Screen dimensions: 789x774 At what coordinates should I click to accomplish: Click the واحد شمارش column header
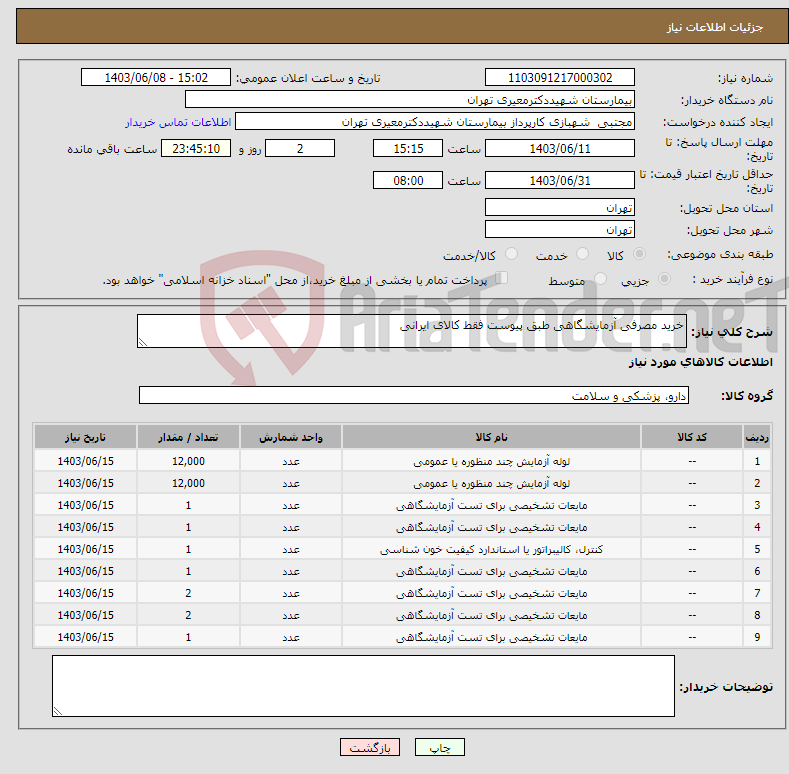point(291,437)
